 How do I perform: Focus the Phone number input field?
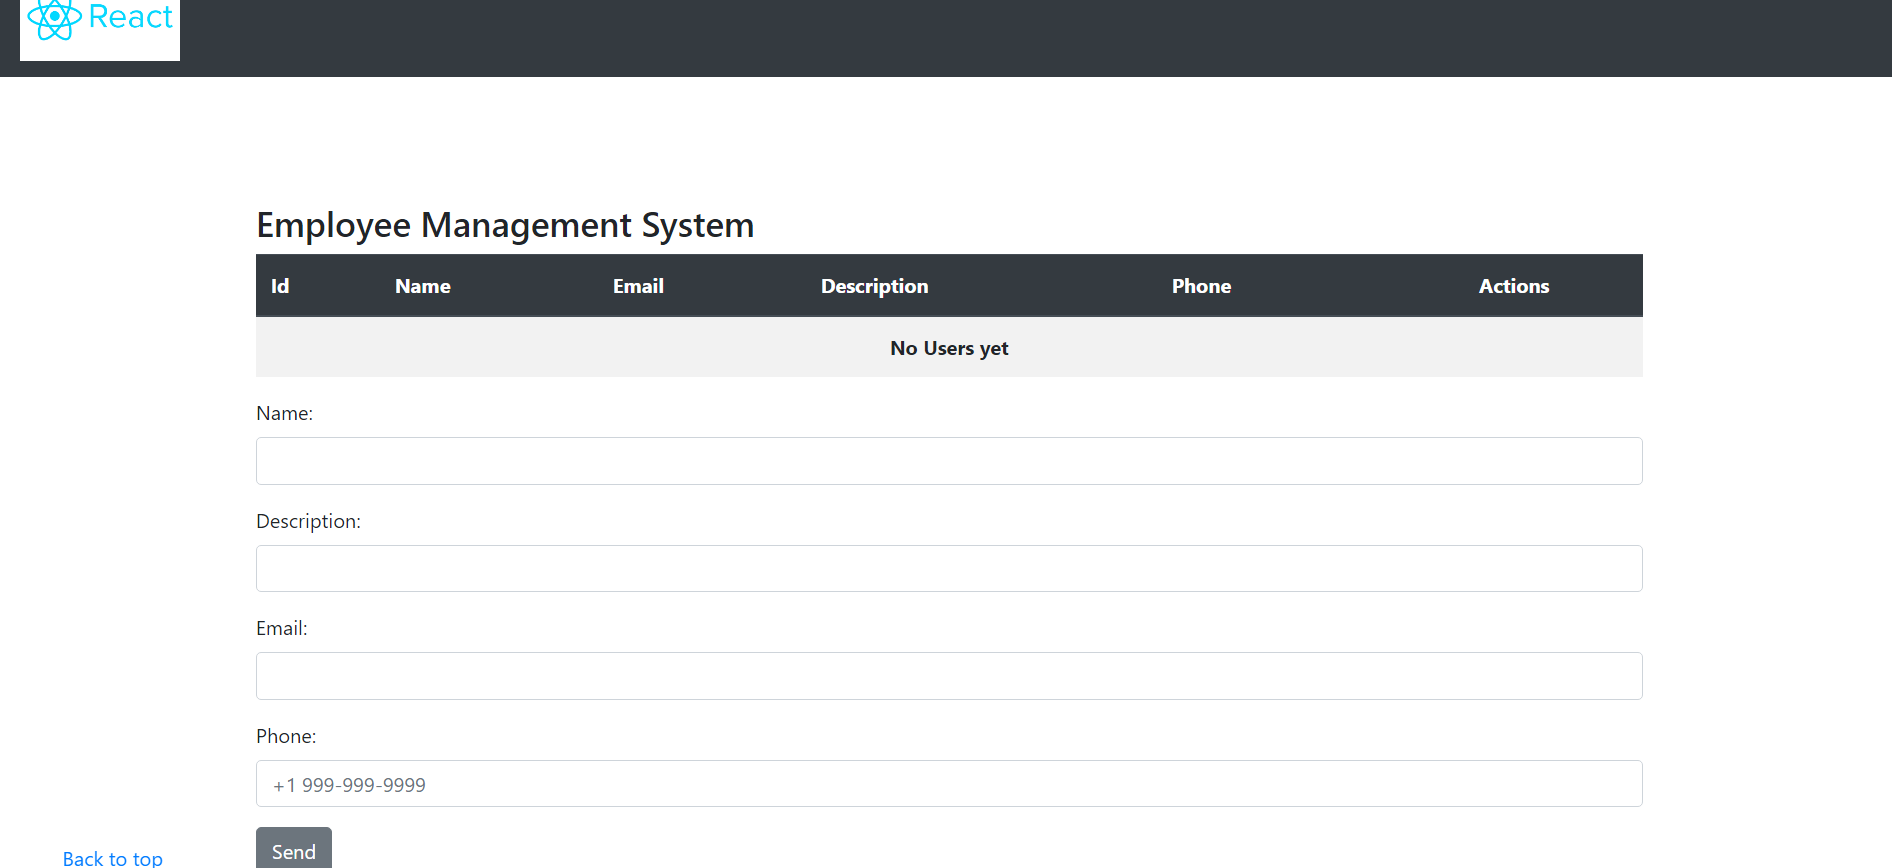click(949, 784)
